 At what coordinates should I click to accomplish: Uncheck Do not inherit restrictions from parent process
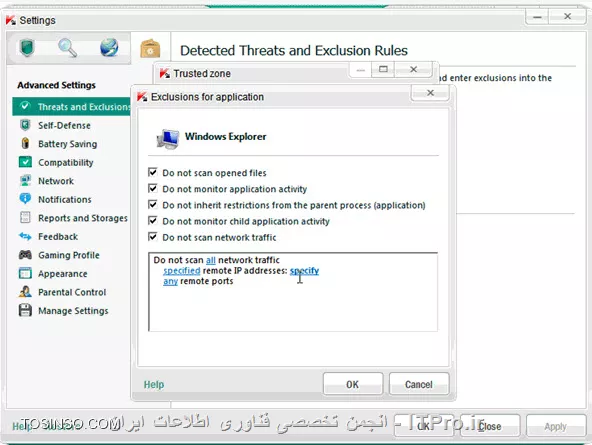point(153,205)
